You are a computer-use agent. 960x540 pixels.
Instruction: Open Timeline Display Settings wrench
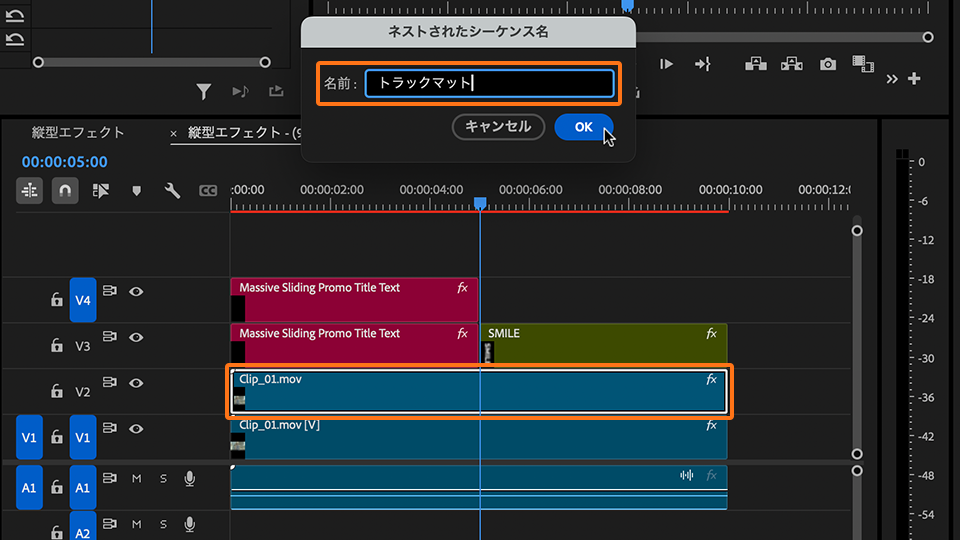(172, 190)
